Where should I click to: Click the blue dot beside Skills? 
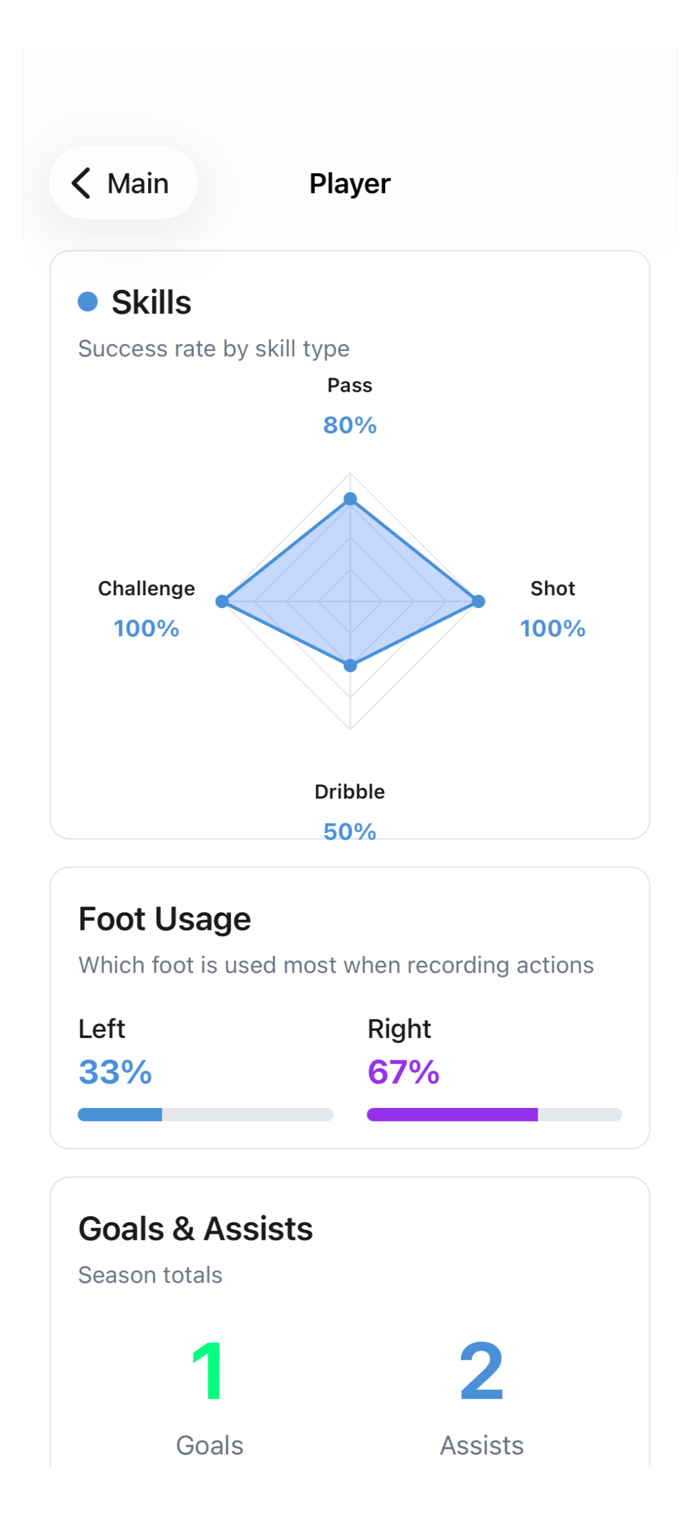(88, 301)
